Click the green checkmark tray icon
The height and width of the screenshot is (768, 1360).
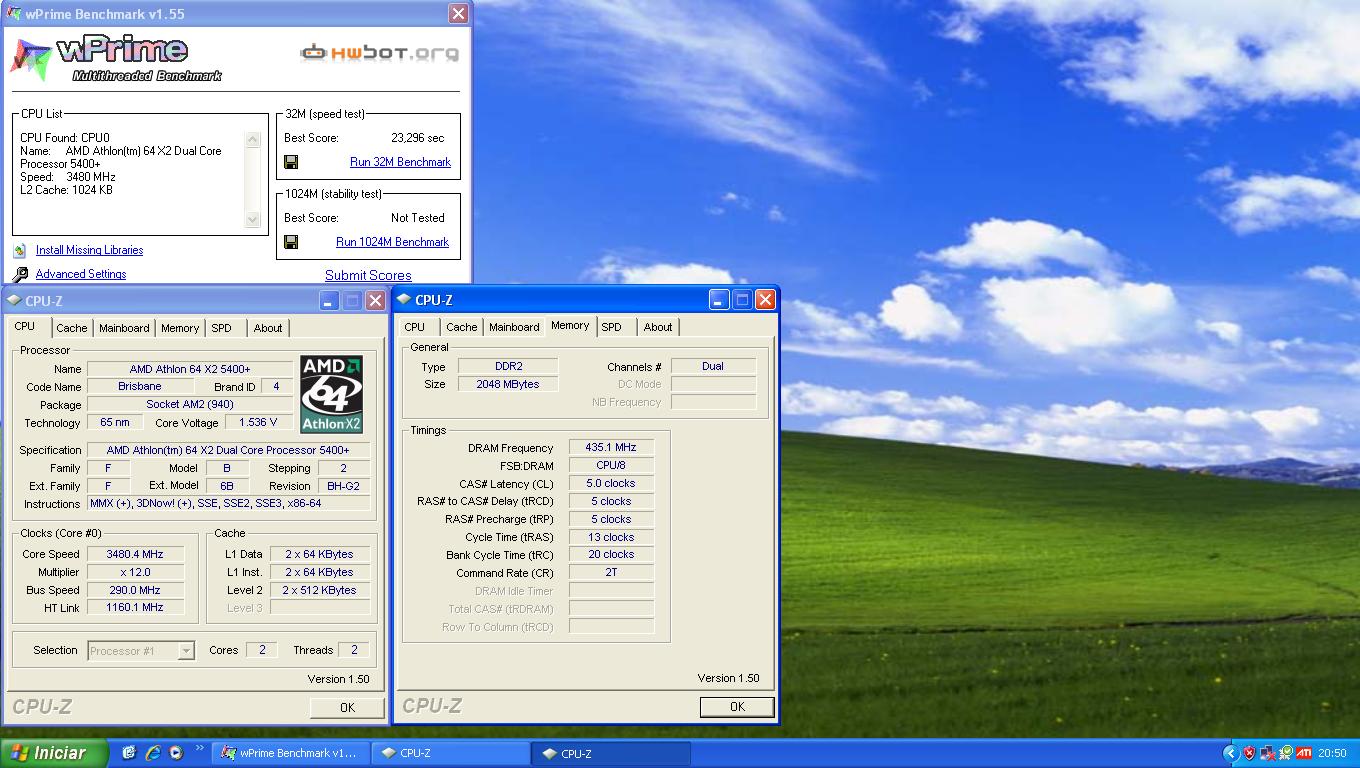tap(1286, 753)
